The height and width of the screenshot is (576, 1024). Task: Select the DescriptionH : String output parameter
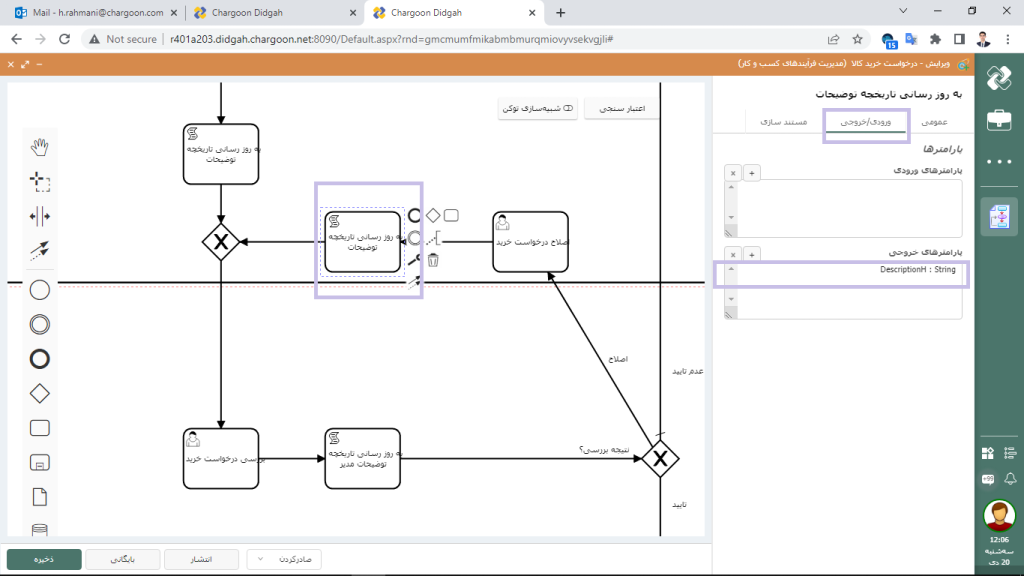[x=917, y=270]
